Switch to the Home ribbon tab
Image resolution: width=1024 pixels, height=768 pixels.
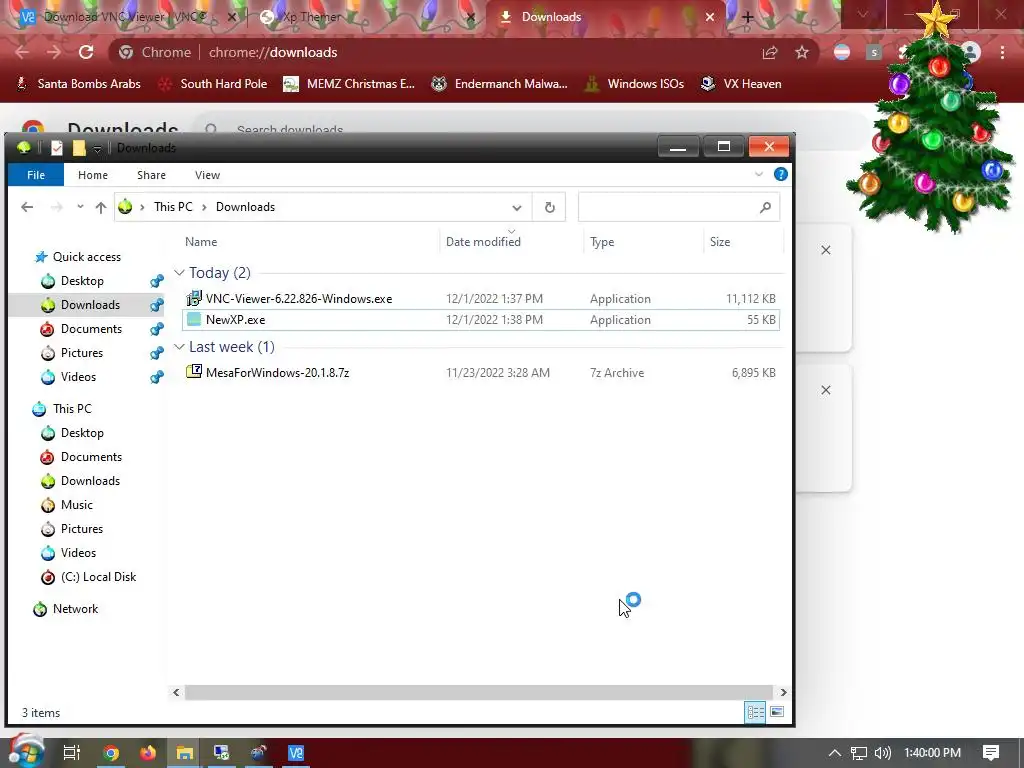click(x=93, y=175)
